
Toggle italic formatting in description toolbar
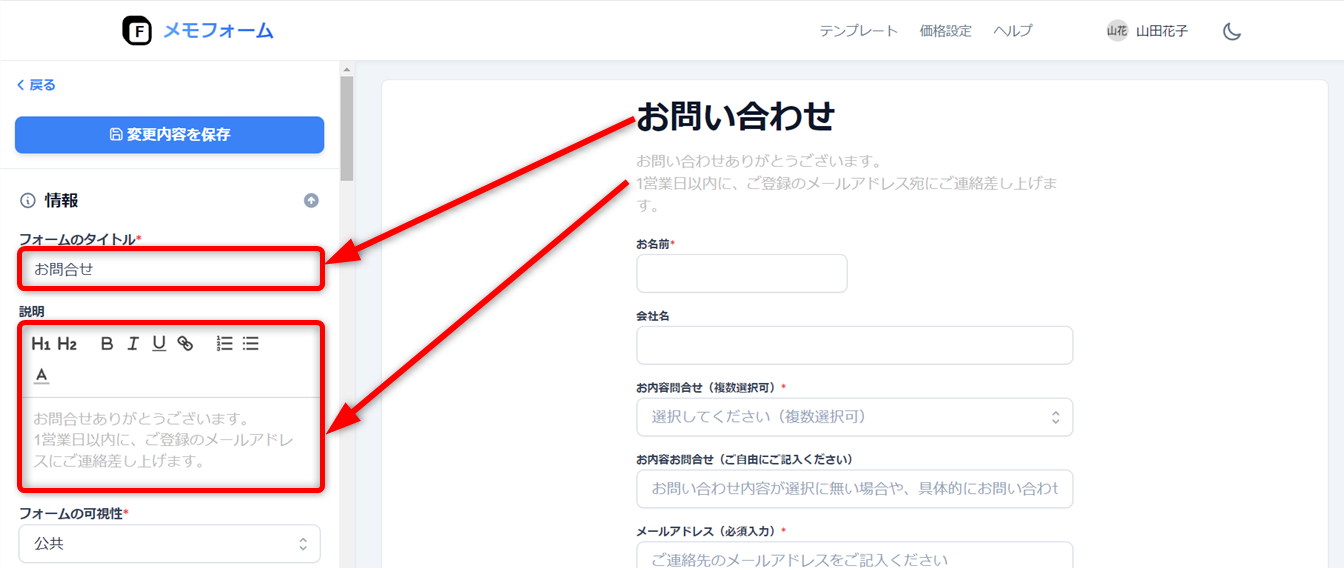tap(133, 344)
